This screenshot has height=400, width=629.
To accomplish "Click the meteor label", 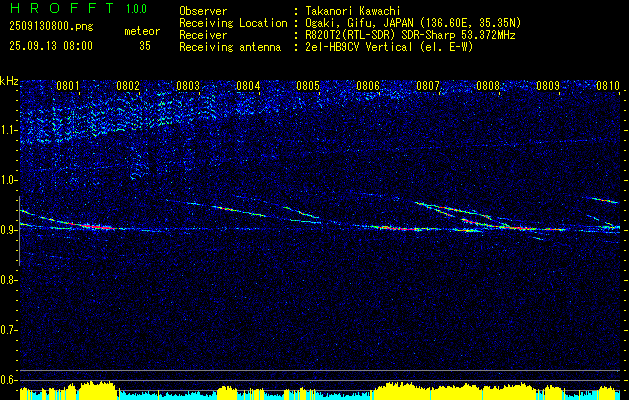I will [x=142, y=31].
